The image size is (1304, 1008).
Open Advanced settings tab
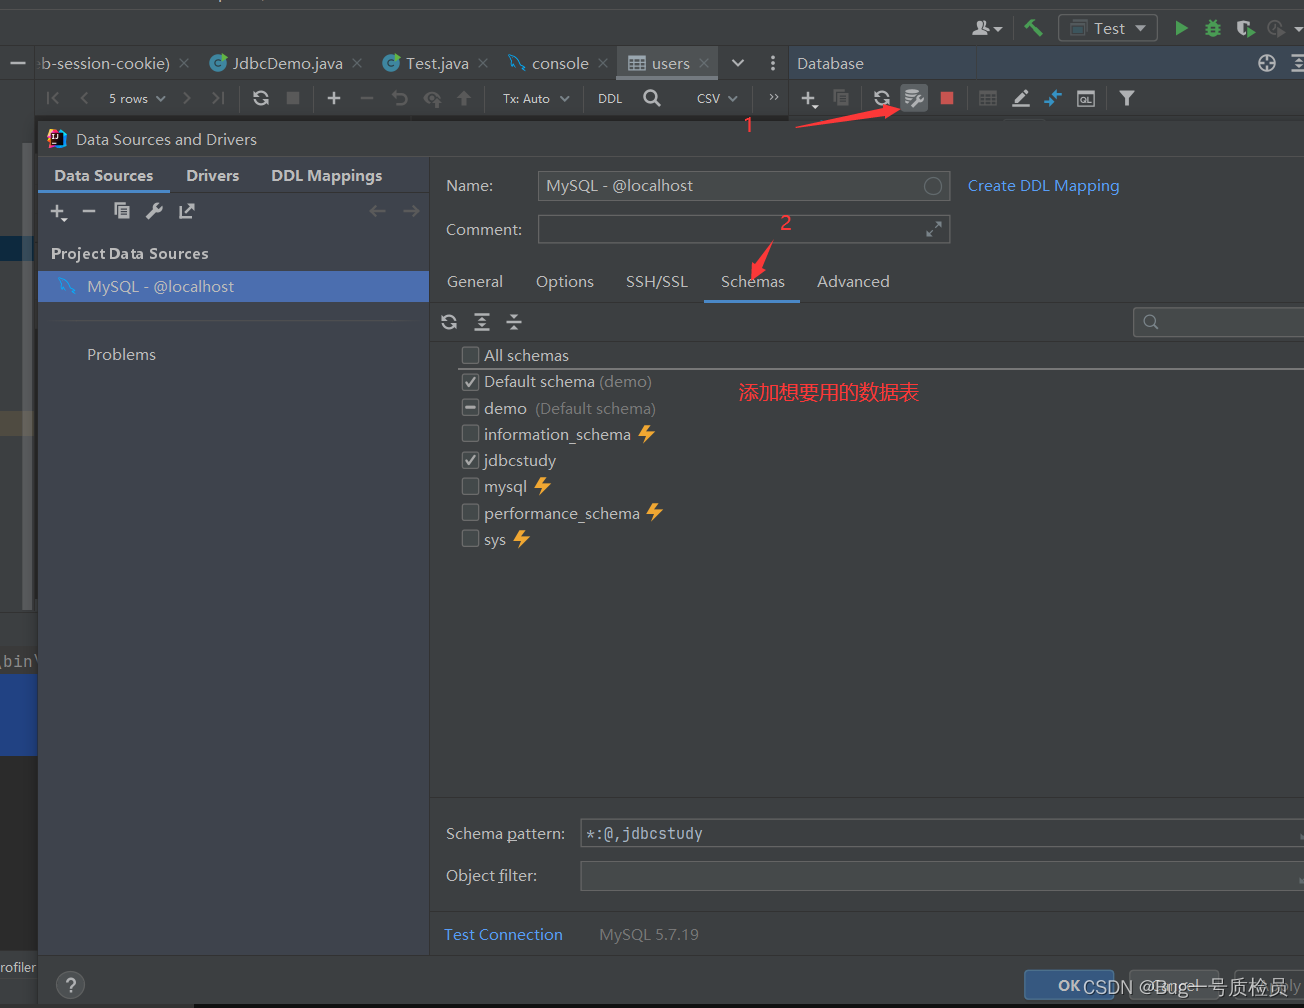853,282
